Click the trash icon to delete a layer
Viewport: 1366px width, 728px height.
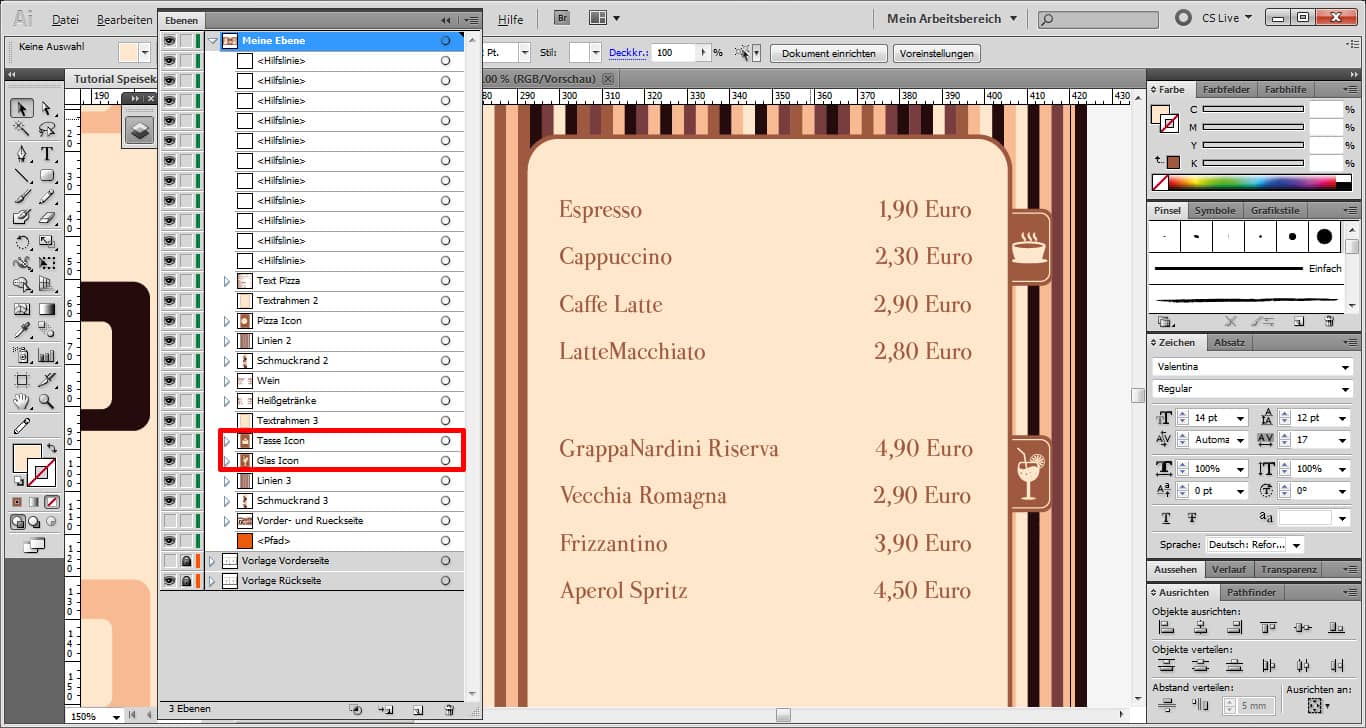[x=448, y=709]
